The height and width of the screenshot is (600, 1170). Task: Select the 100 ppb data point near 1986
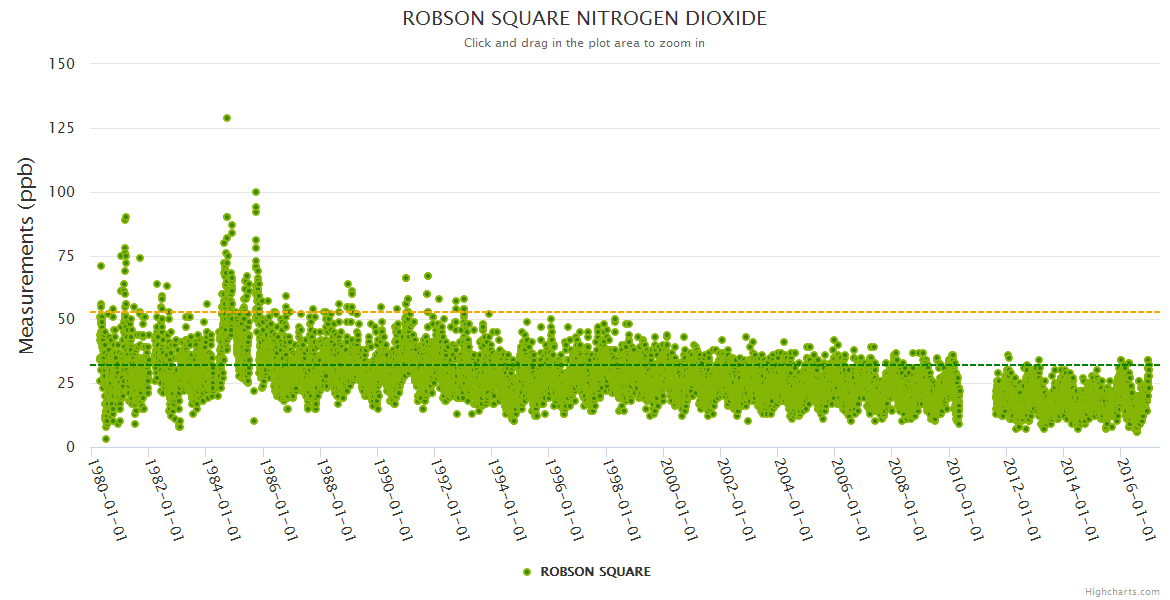[x=256, y=192]
